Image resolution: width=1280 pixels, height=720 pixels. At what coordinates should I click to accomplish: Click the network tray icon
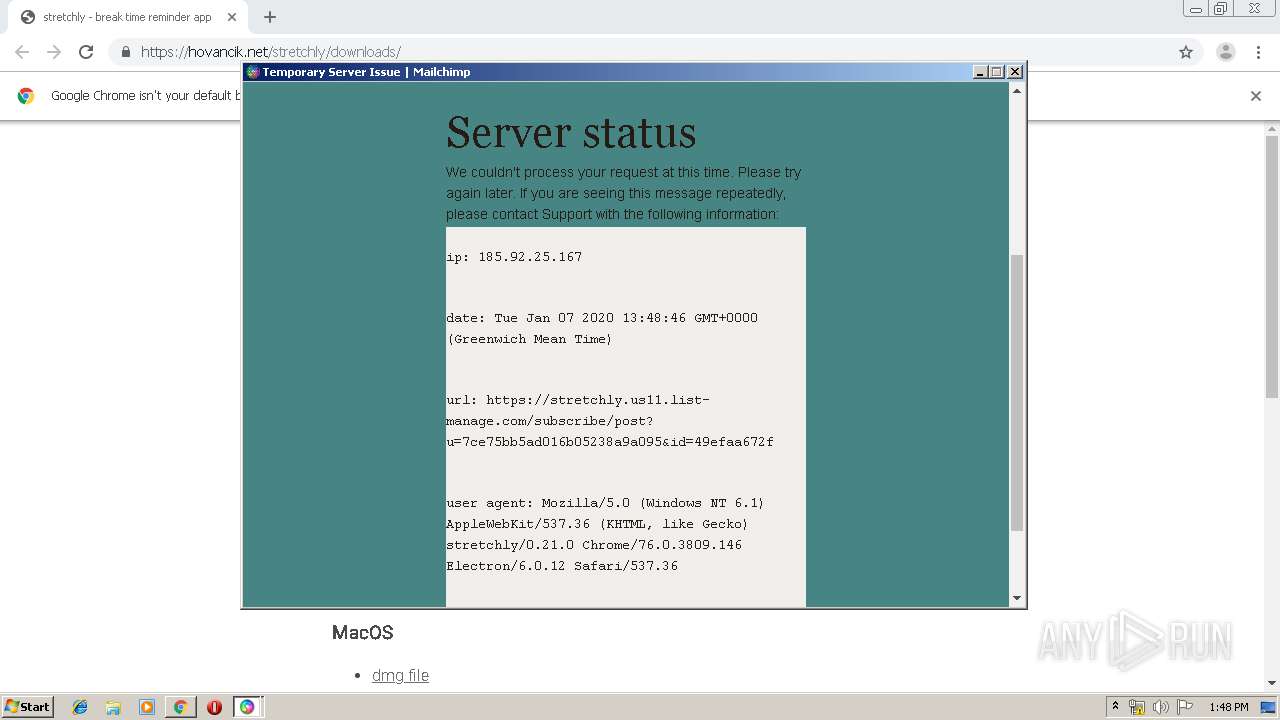1137,707
